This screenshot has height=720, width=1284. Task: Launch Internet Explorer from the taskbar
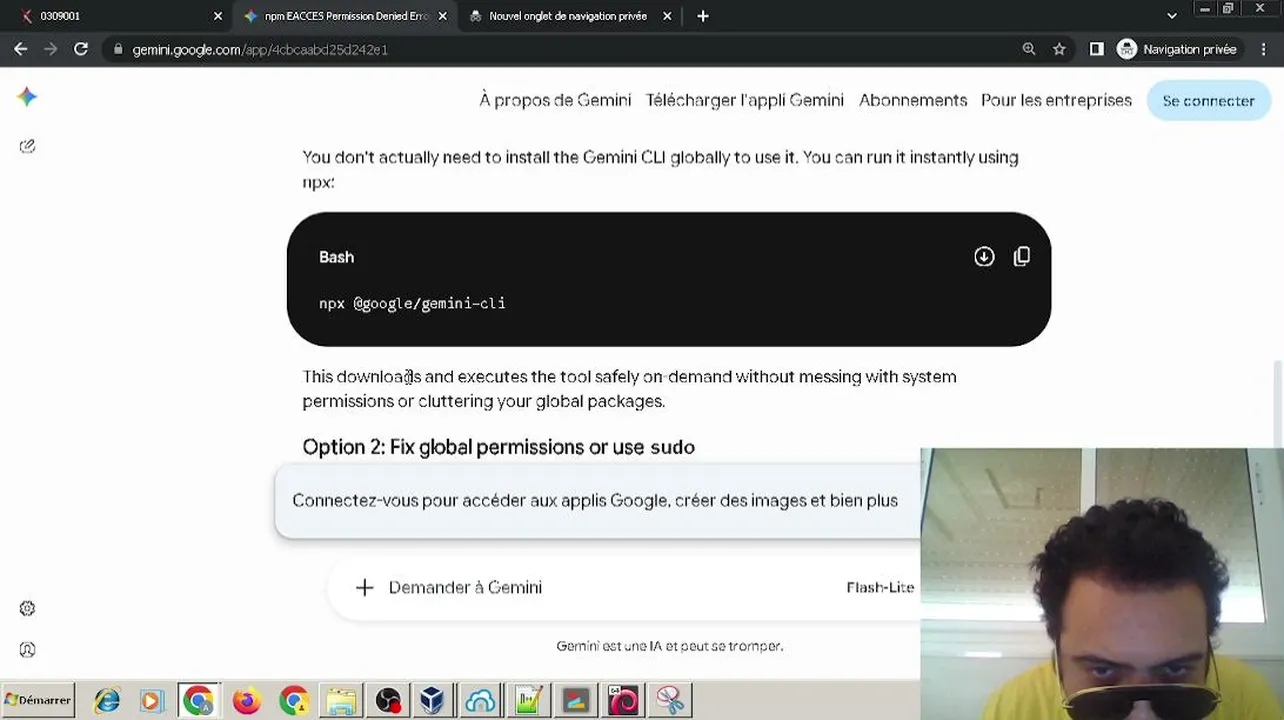click(x=107, y=700)
